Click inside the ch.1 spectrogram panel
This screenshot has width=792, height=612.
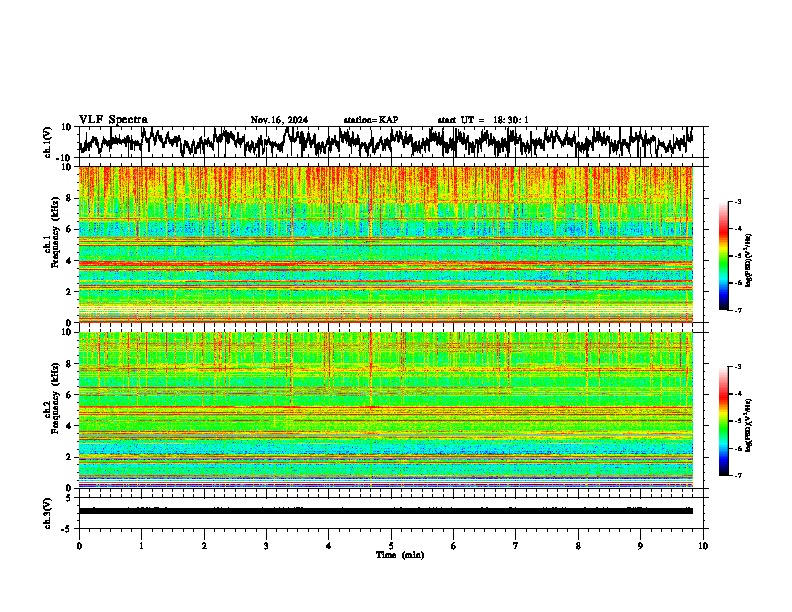(385, 244)
